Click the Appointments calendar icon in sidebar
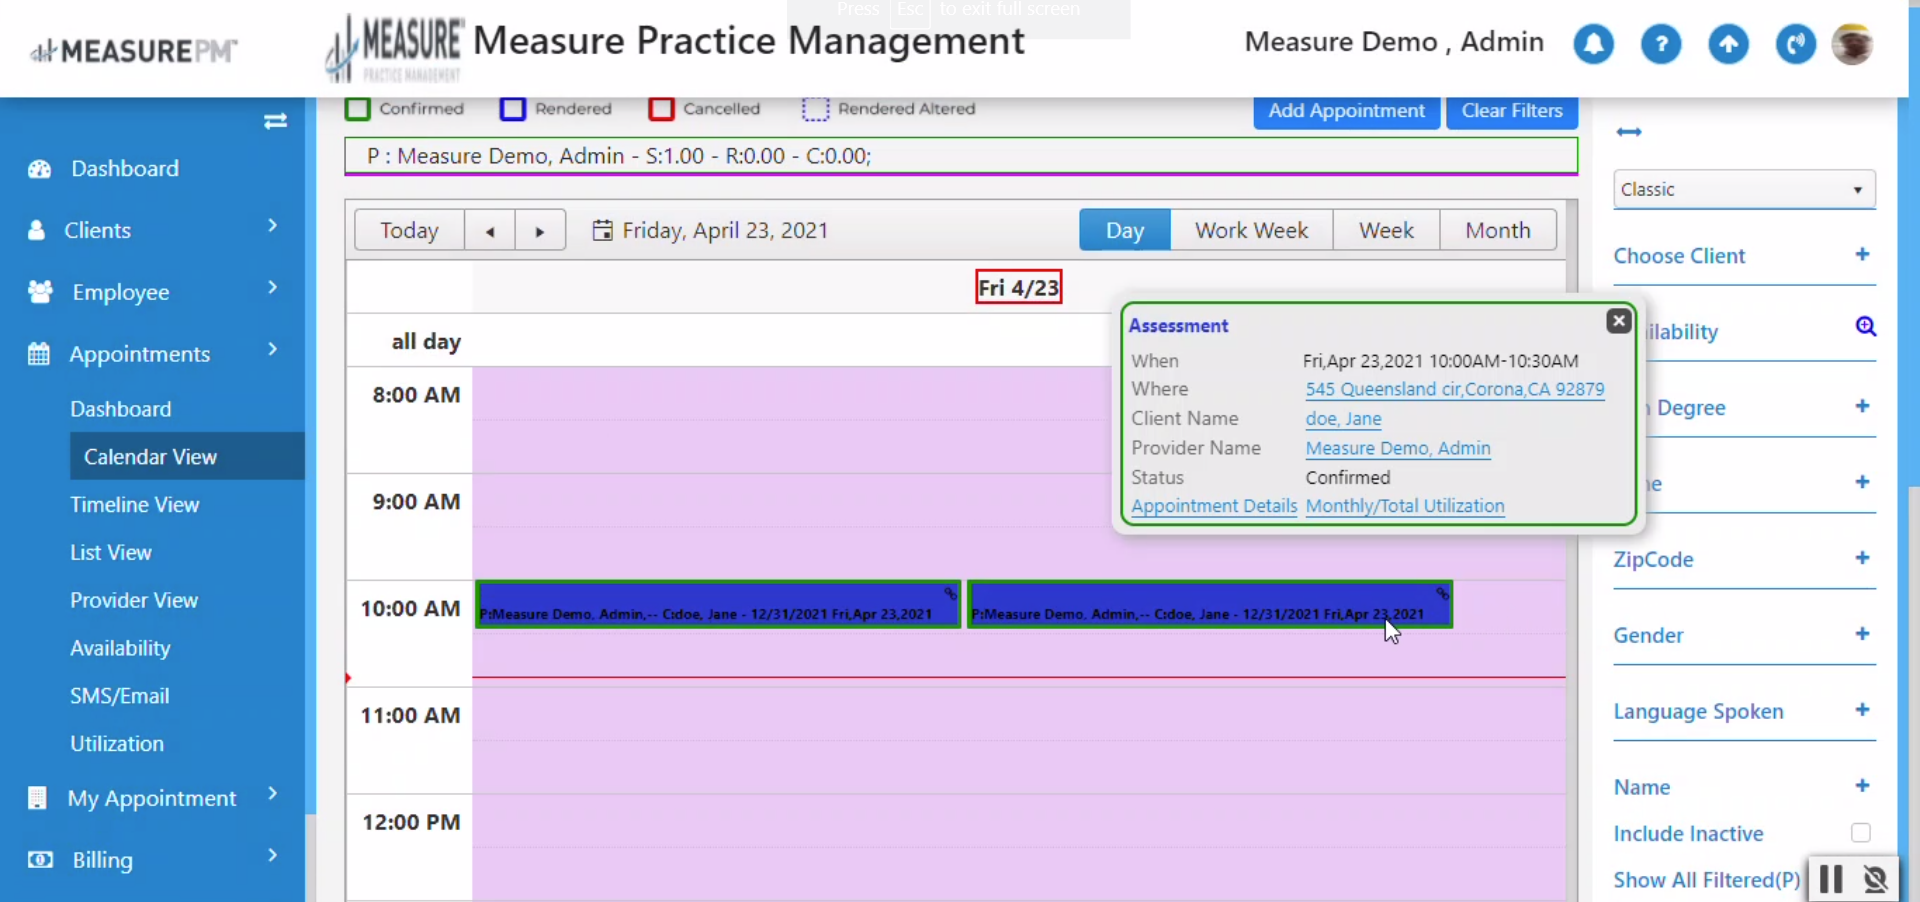The height and width of the screenshot is (902, 1920). coord(38,354)
